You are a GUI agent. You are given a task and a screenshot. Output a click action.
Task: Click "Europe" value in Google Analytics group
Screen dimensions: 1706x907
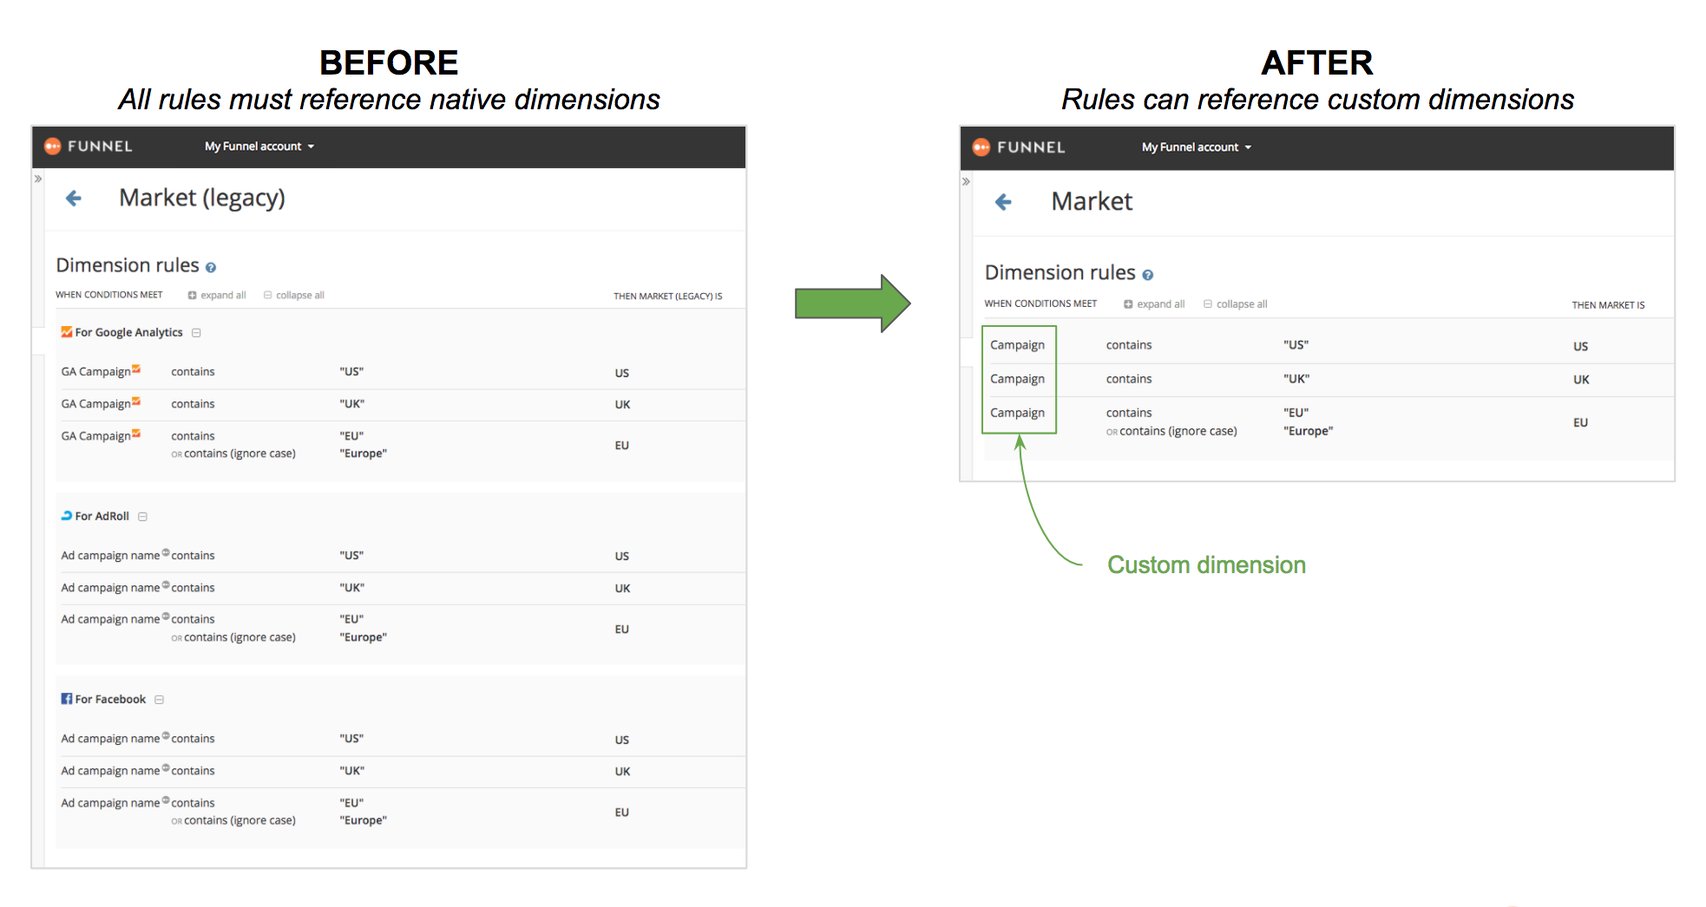click(363, 454)
